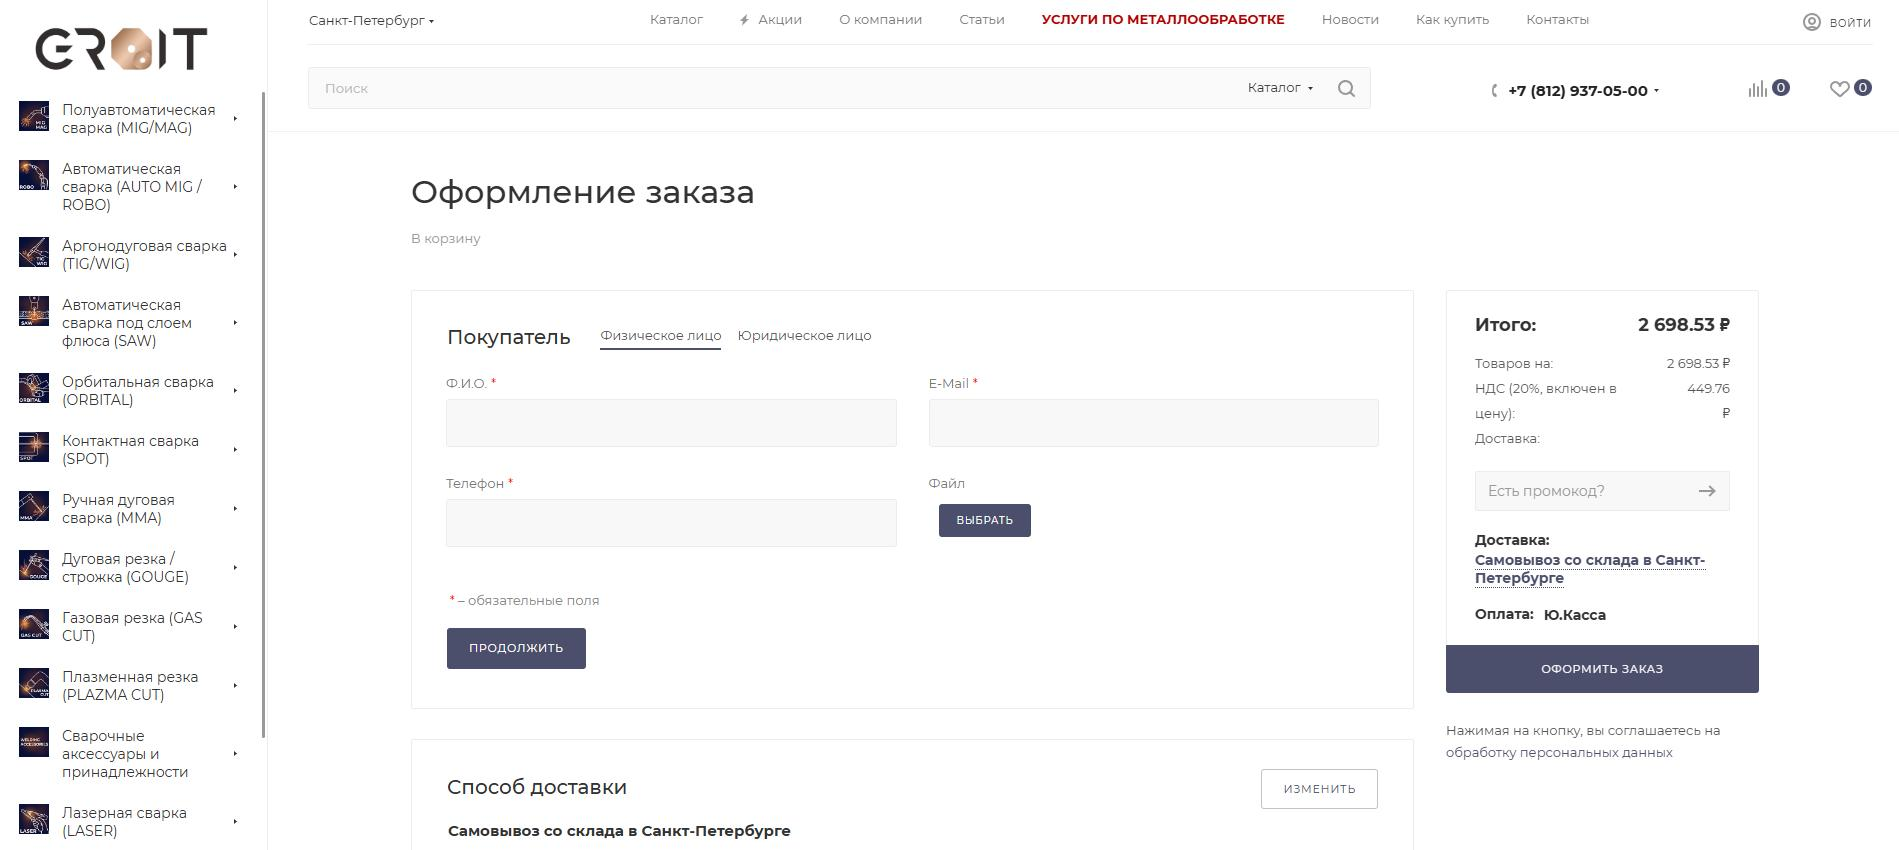Click the MIG/MAG welding category thumbnail

[x=34, y=116]
